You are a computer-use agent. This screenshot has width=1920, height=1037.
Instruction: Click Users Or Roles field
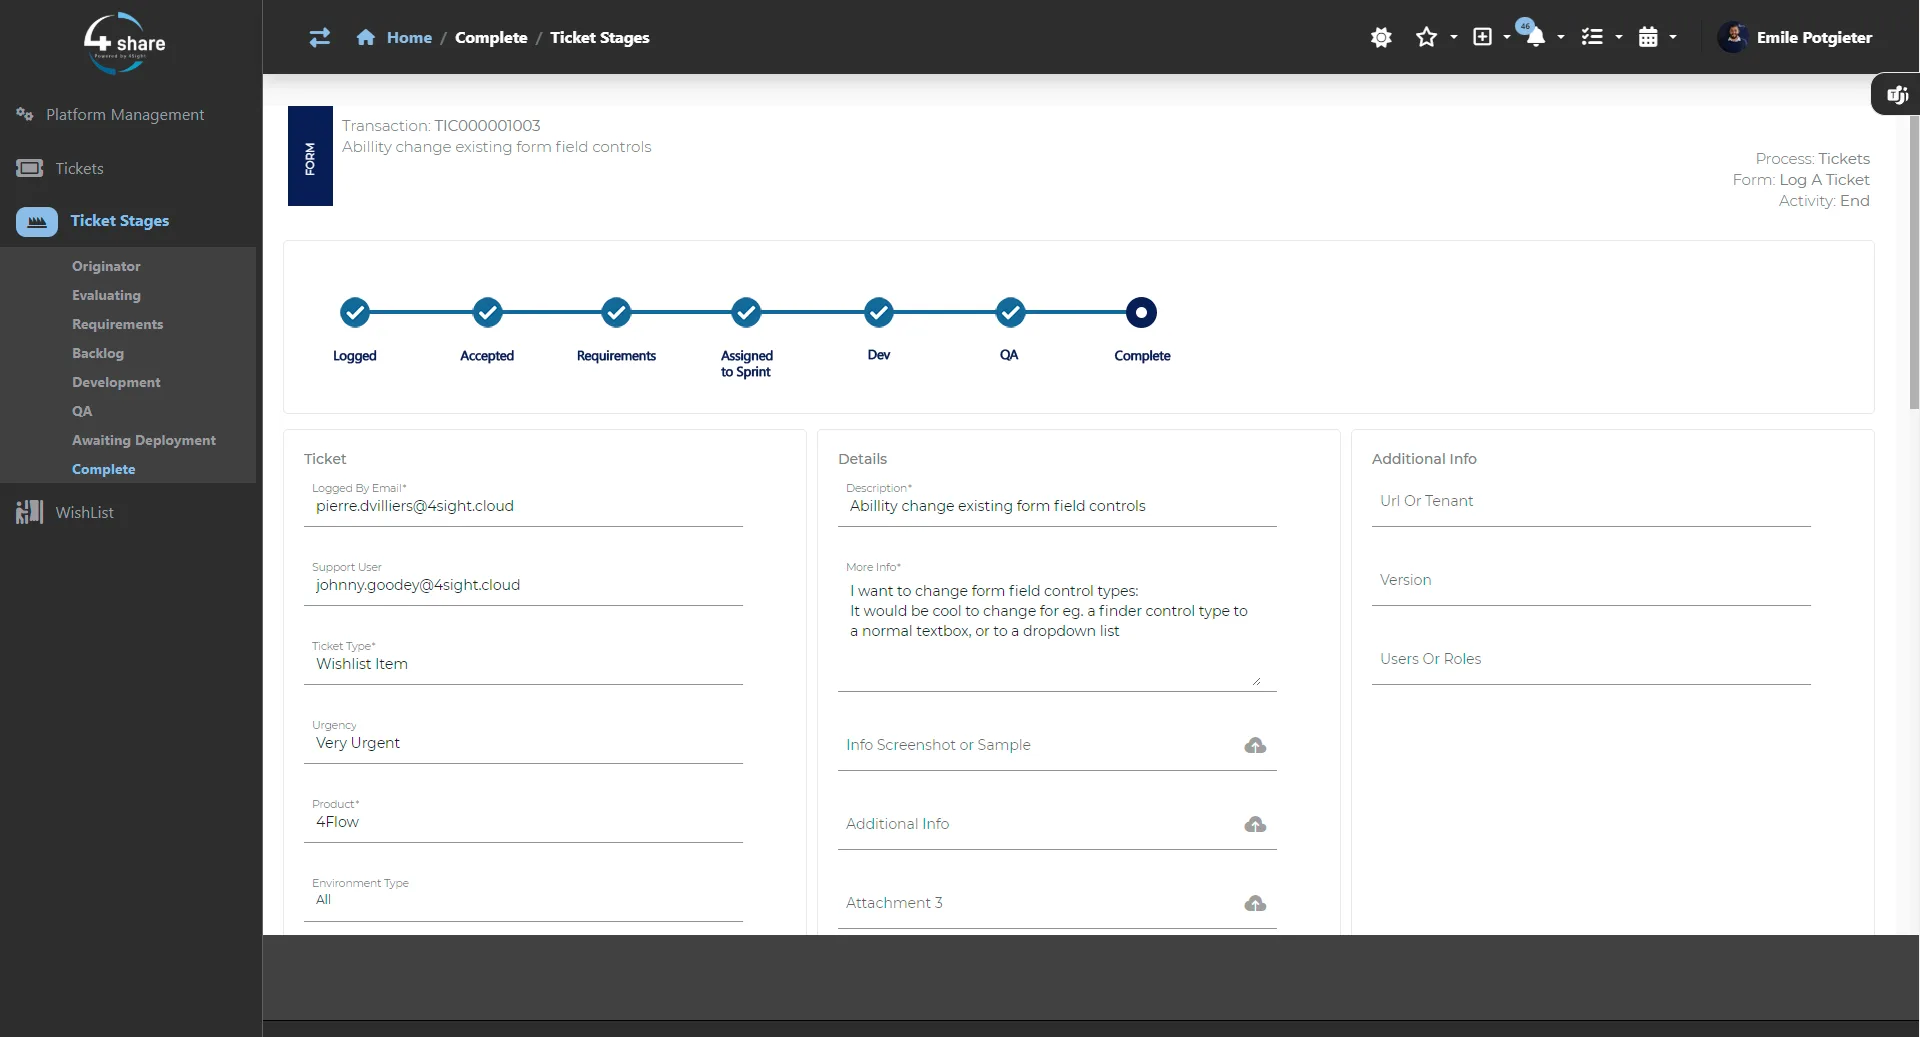pos(1591,662)
